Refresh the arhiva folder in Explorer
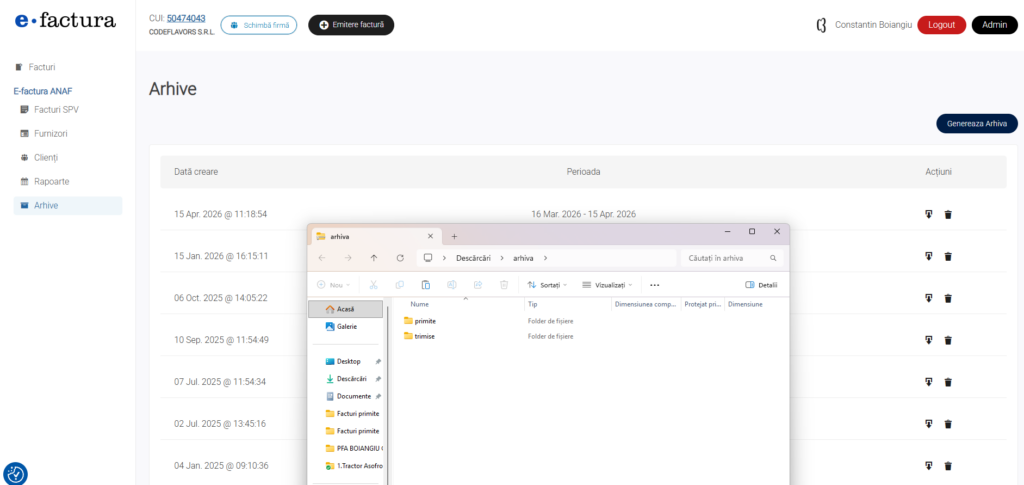 click(400, 258)
